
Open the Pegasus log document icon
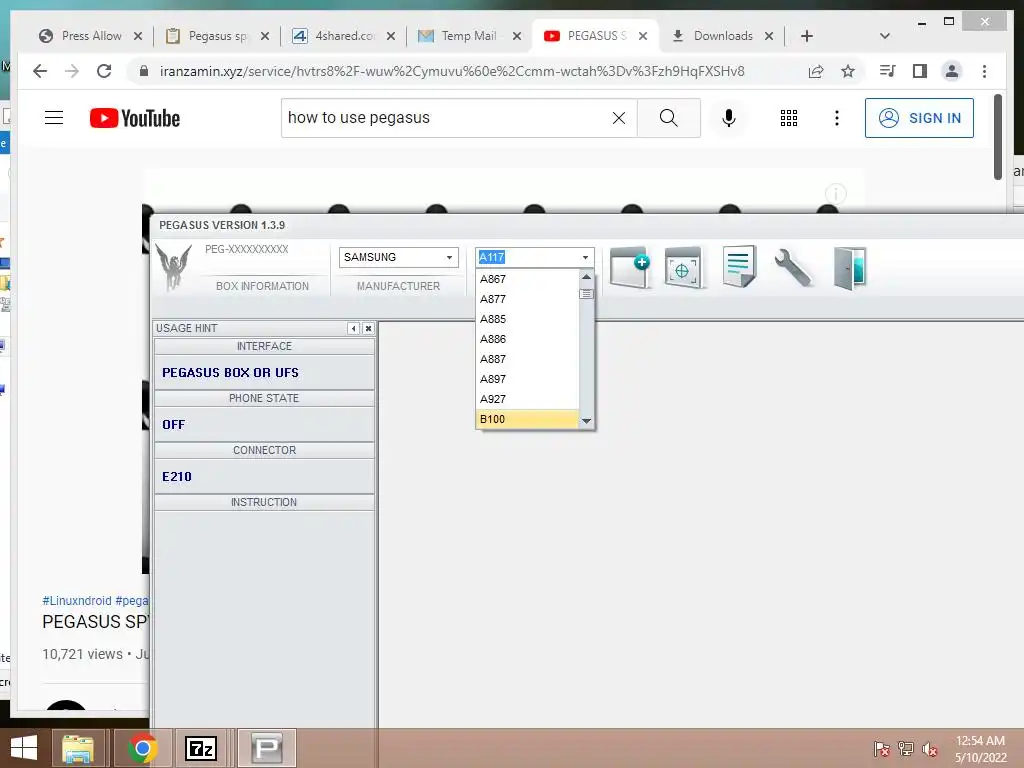[739, 266]
